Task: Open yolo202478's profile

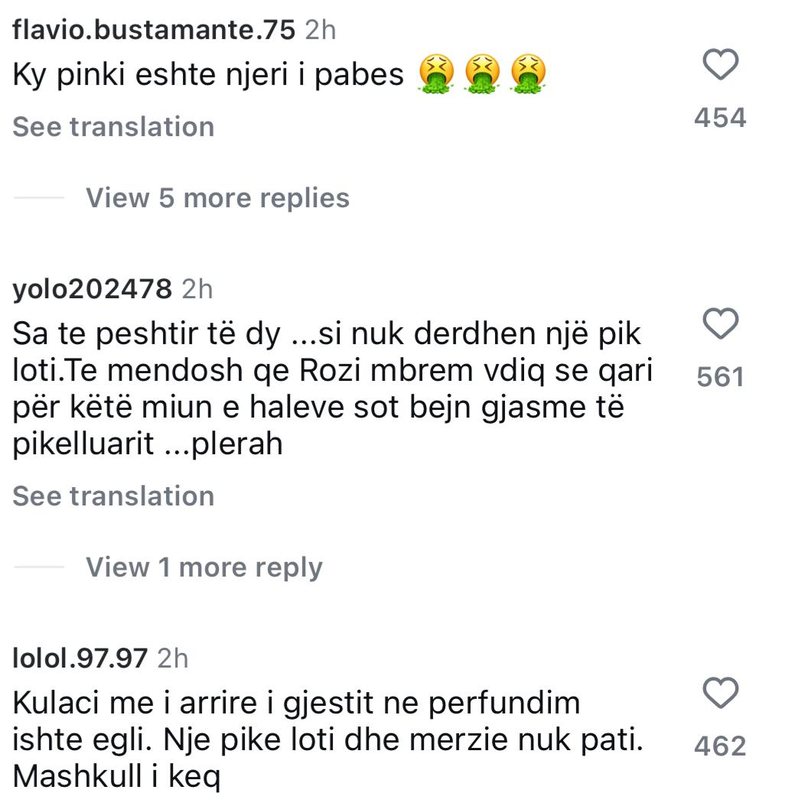Action: point(92,289)
